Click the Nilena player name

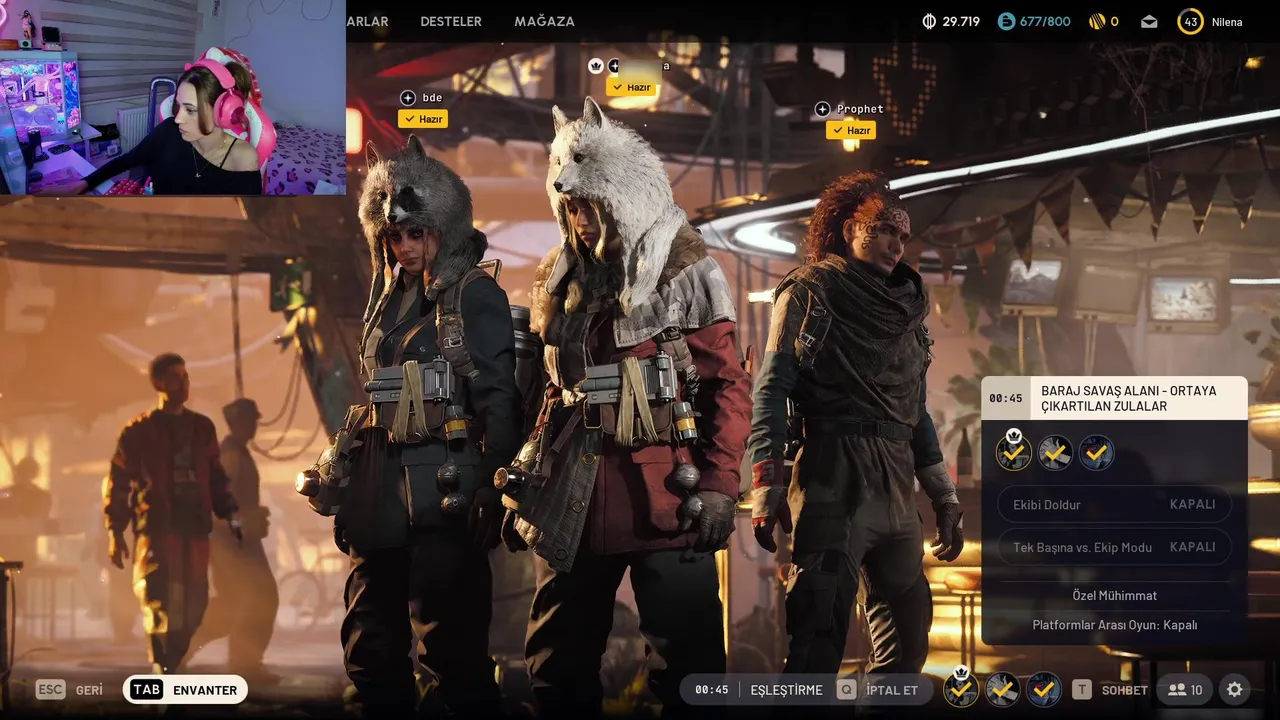coord(1227,22)
